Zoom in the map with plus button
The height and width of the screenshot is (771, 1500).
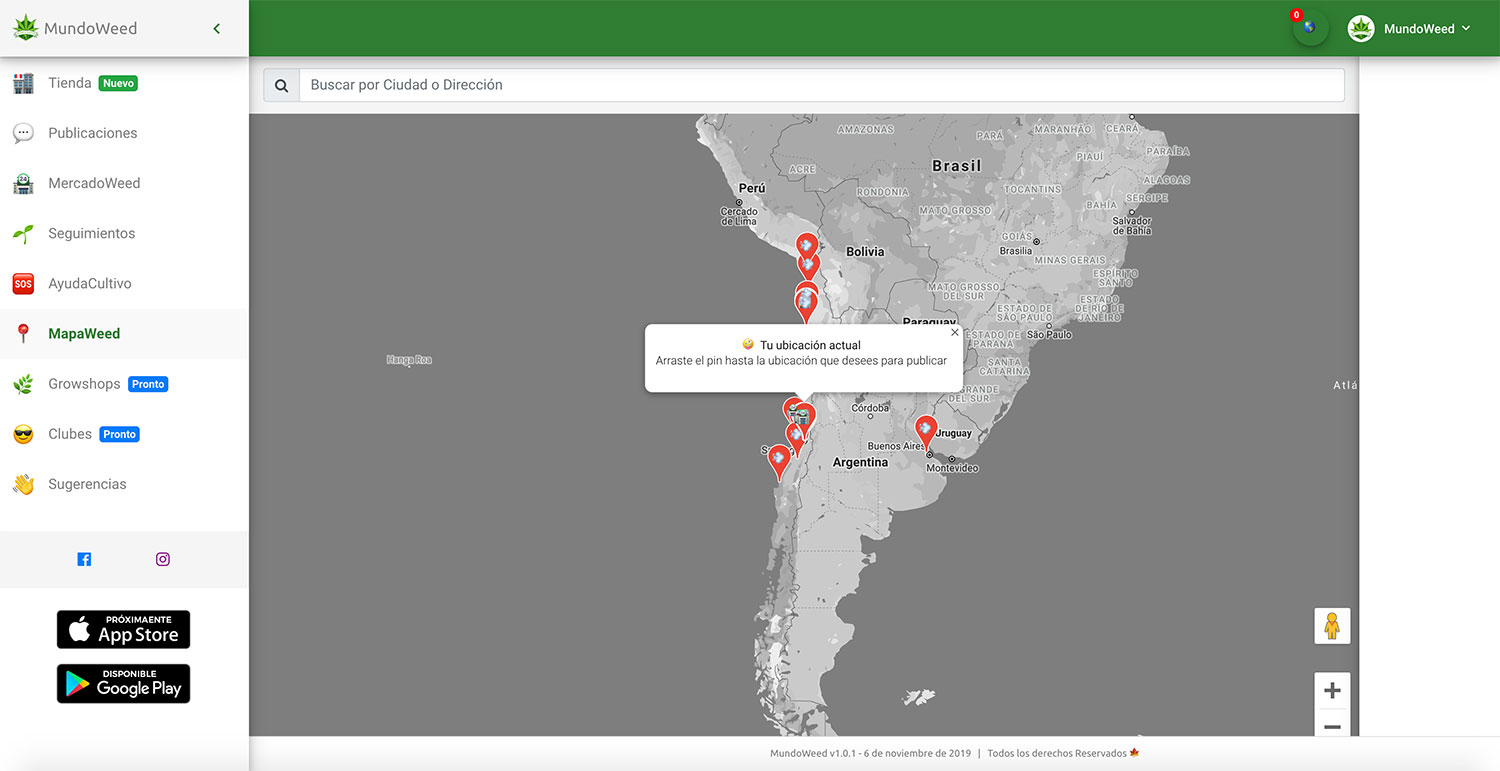click(1332, 690)
